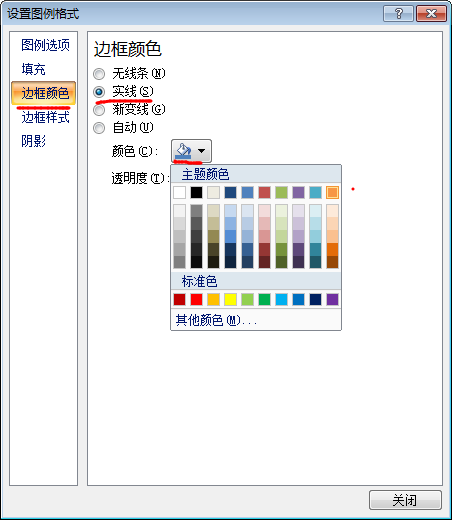Screen dimensions: 452x520
Task: Pick darkest gray shade under white column
Action: 179,262
